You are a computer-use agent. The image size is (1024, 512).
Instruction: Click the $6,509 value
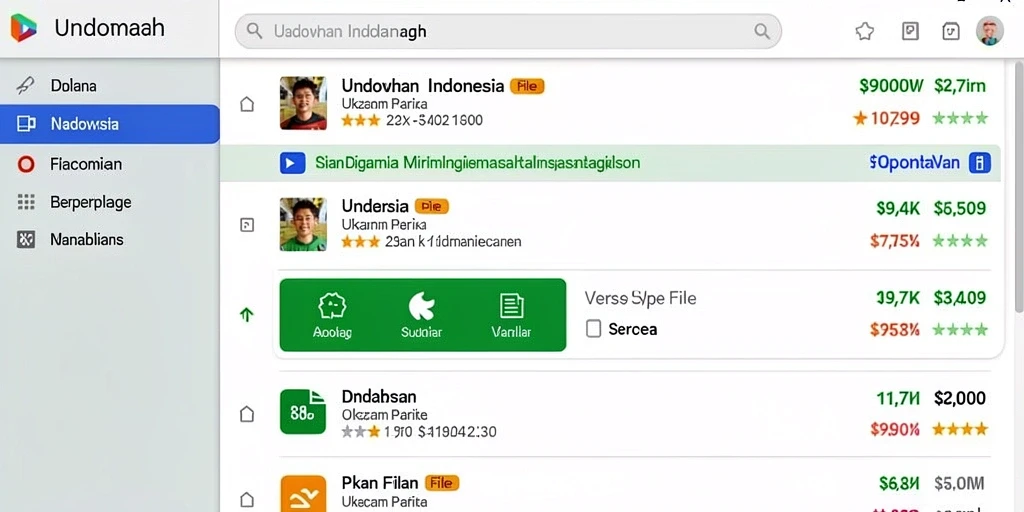[960, 208]
